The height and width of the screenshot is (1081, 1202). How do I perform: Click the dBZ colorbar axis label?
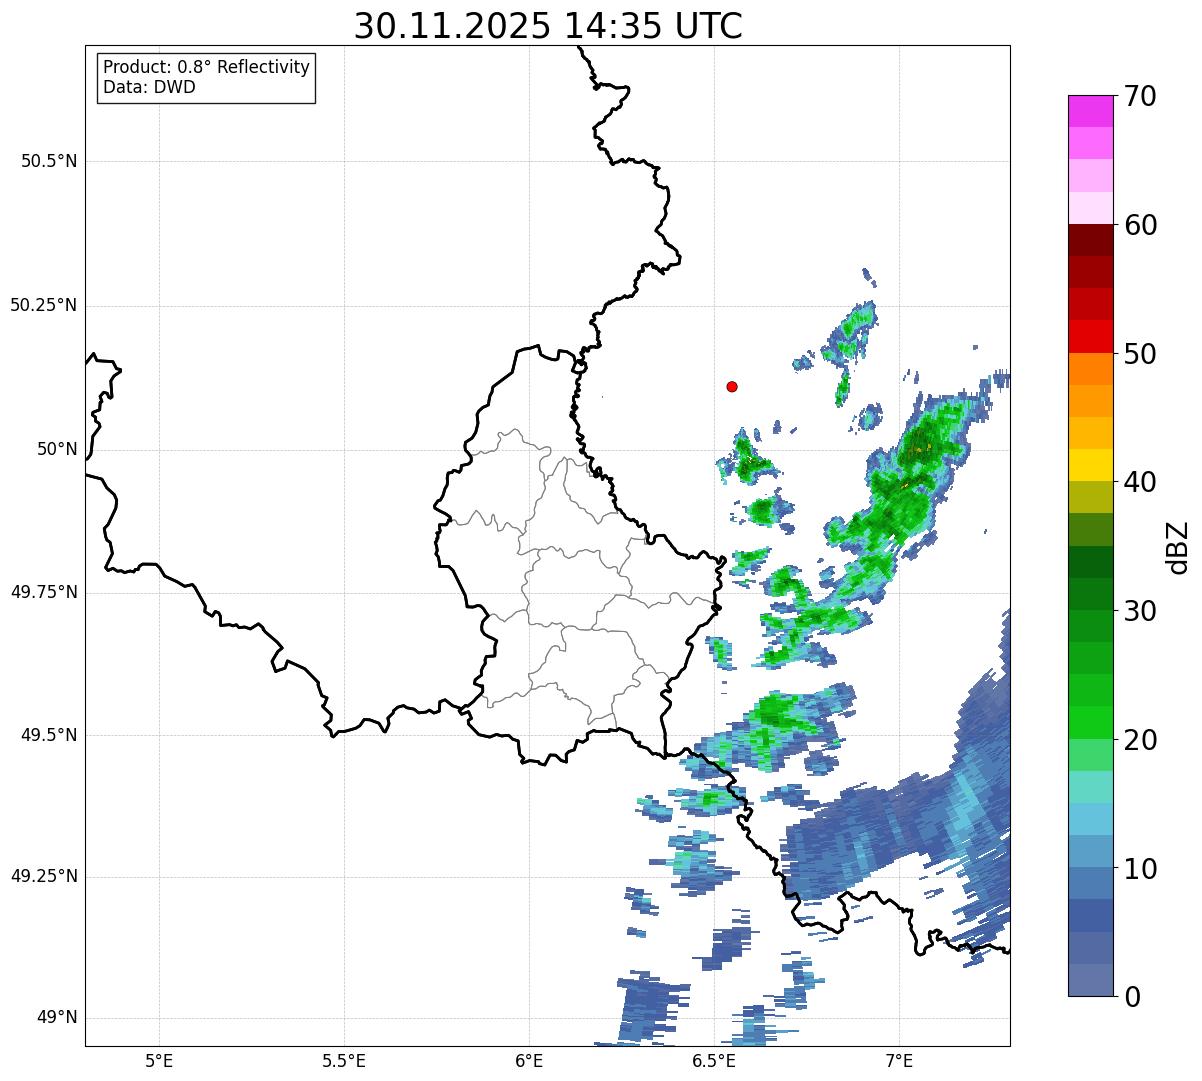pos(1179,546)
